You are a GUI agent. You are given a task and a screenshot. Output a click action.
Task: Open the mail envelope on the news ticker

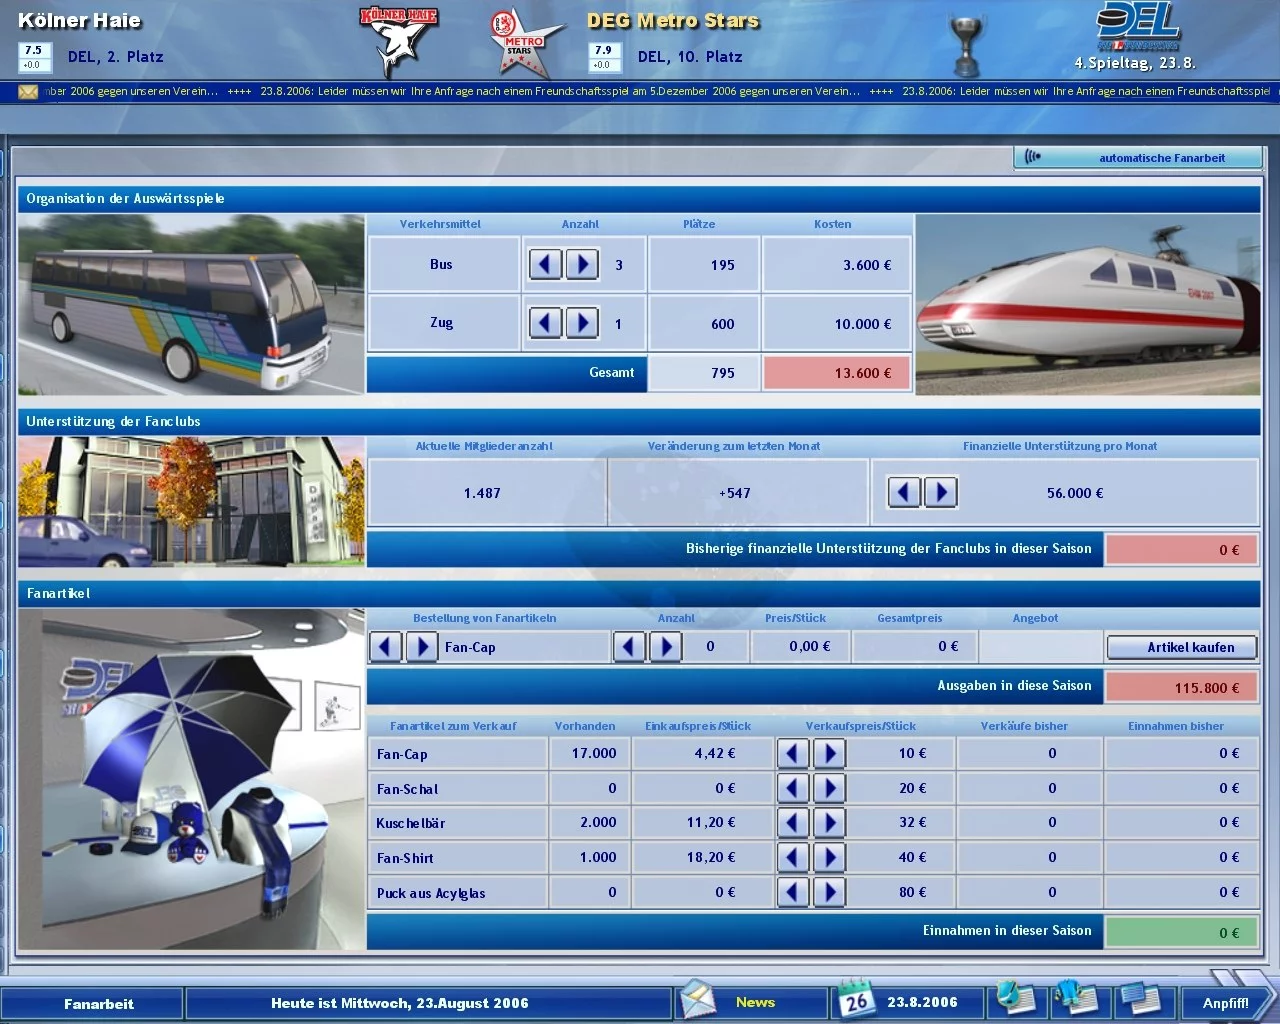tap(27, 91)
